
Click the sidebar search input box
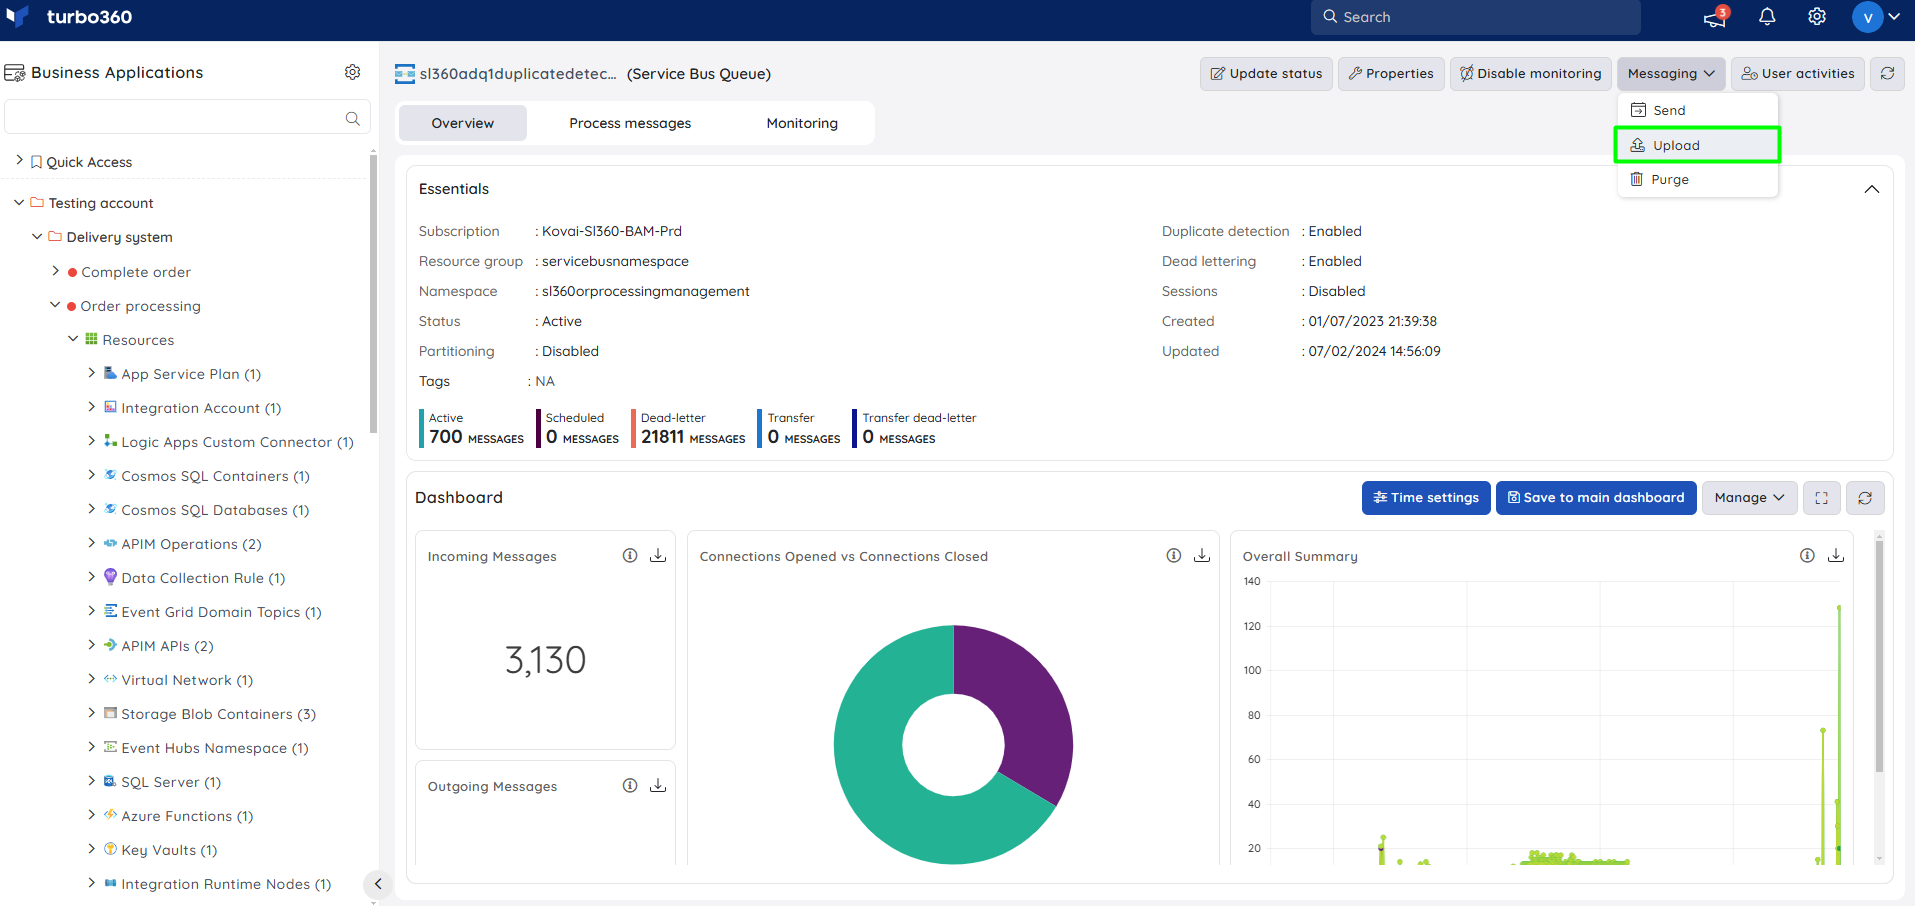coord(187,117)
